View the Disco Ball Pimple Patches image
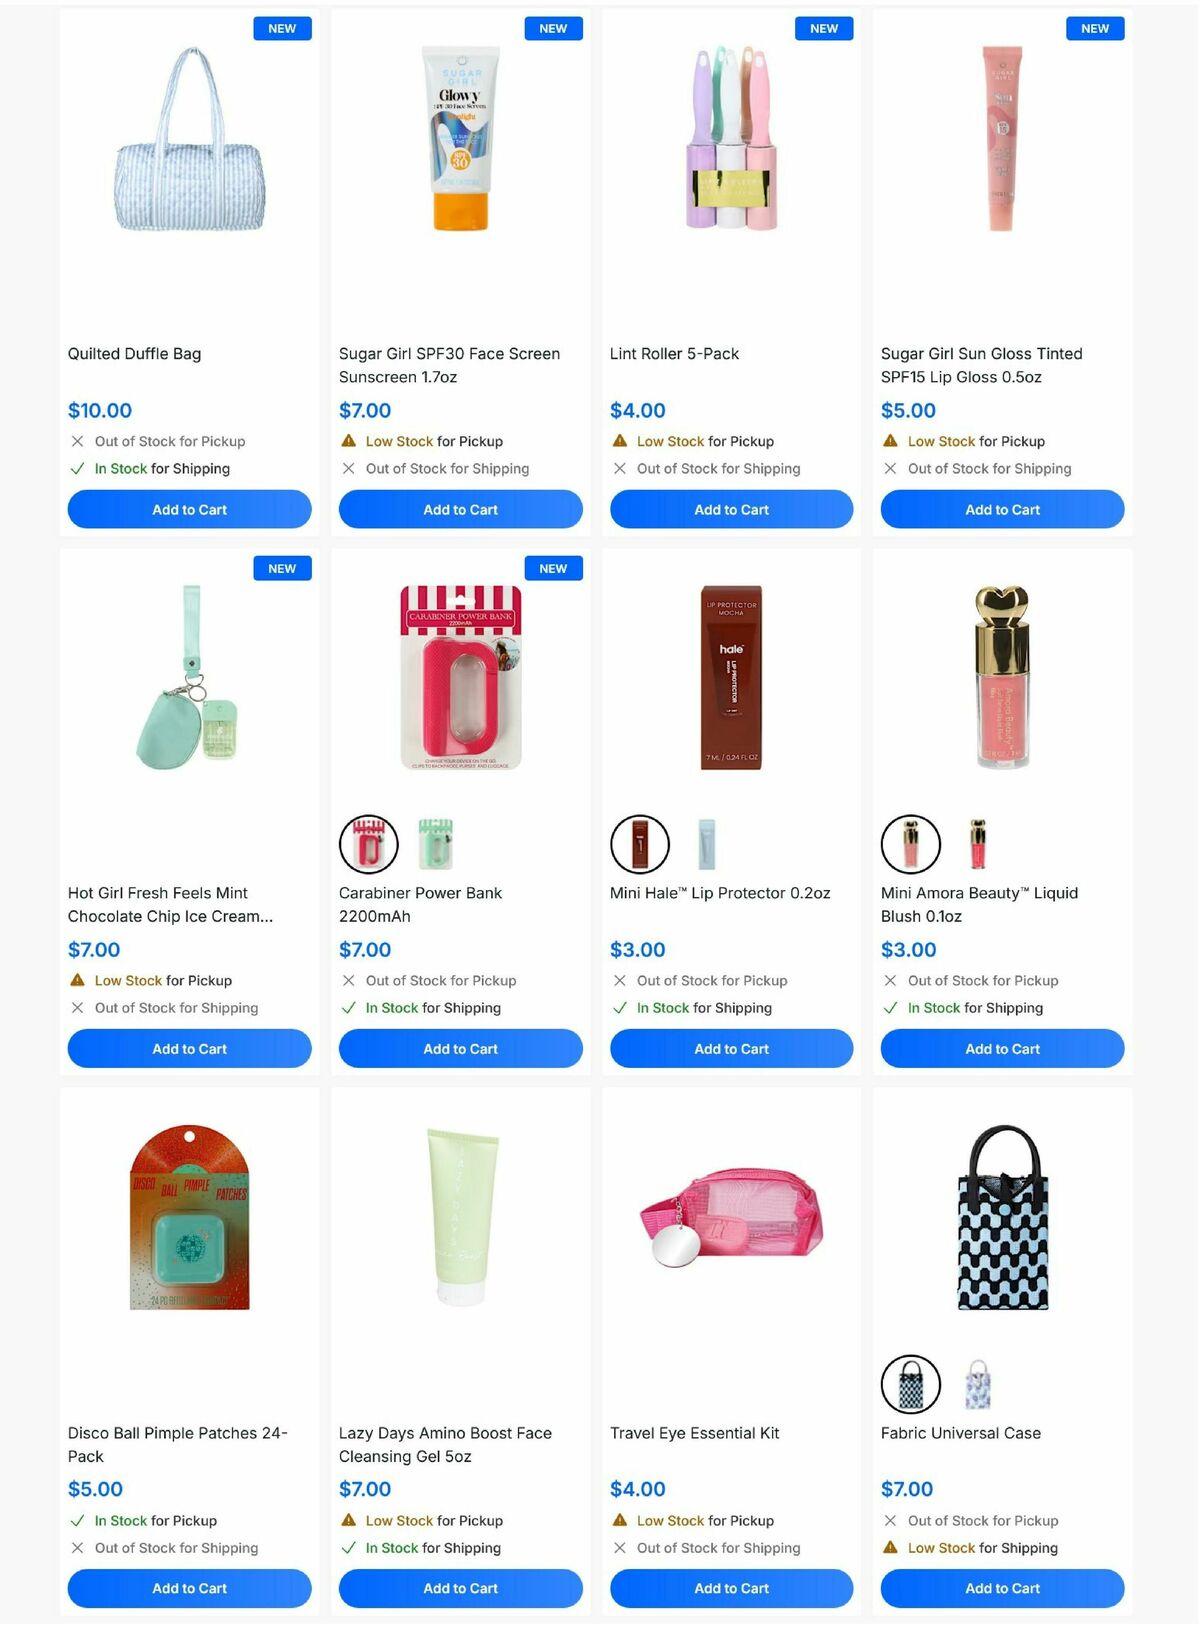This screenshot has width=1200, height=1625. 190,1217
